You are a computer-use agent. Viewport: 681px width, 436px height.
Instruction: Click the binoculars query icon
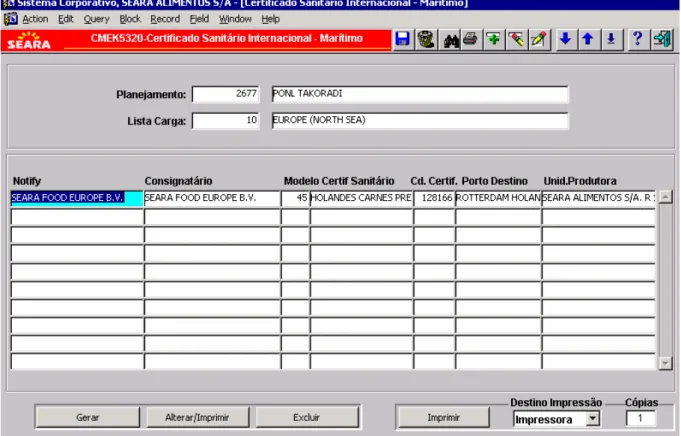(x=451, y=40)
